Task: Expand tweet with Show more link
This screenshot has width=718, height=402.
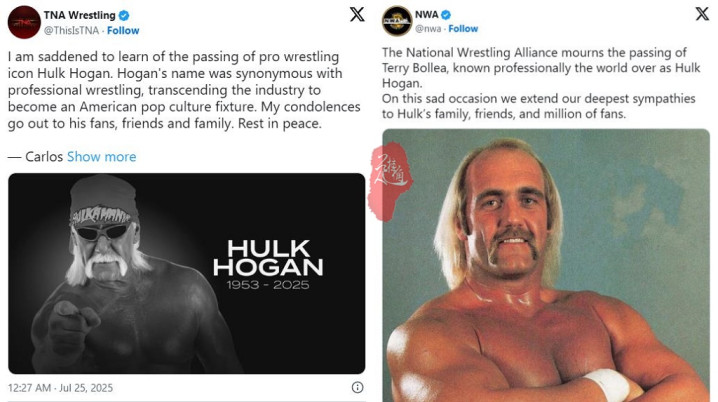Action: pyautogui.click(x=102, y=157)
